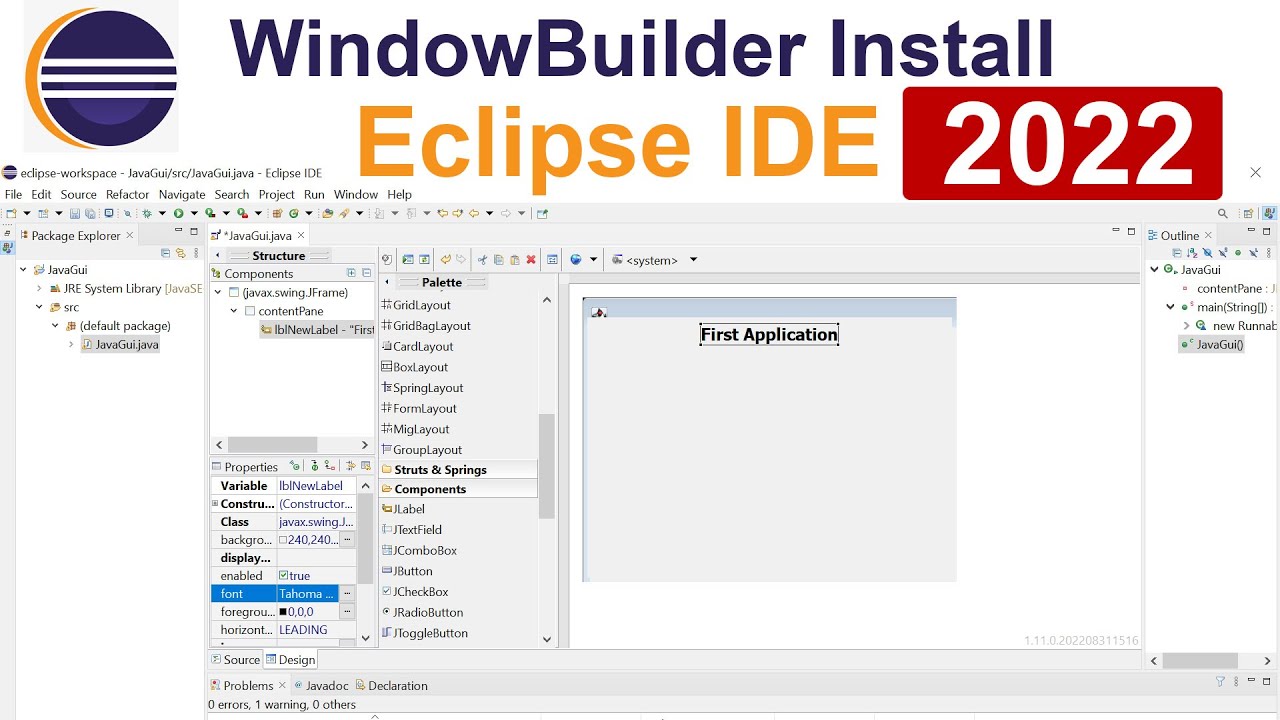1280x720 pixels.
Task: Click the Search magnifier icon at top right
Action: (x=1222, y=213)
